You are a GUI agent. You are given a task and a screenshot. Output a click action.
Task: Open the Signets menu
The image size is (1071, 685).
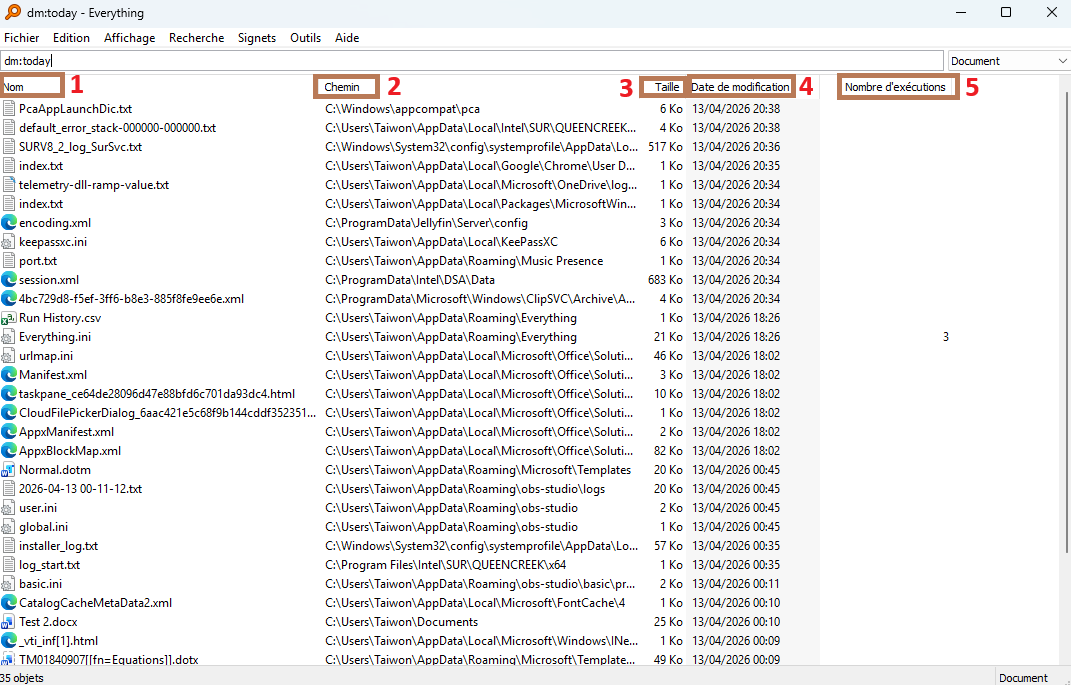click(257, 38)
